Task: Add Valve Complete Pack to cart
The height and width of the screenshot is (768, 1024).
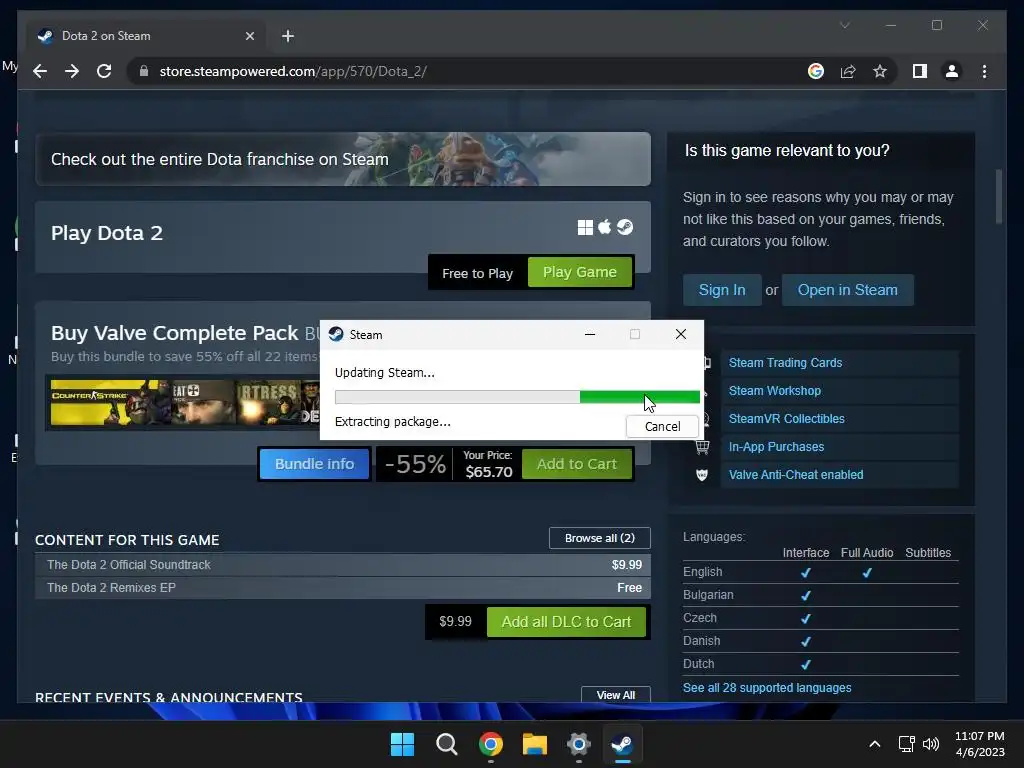Action: pos(577,464)
